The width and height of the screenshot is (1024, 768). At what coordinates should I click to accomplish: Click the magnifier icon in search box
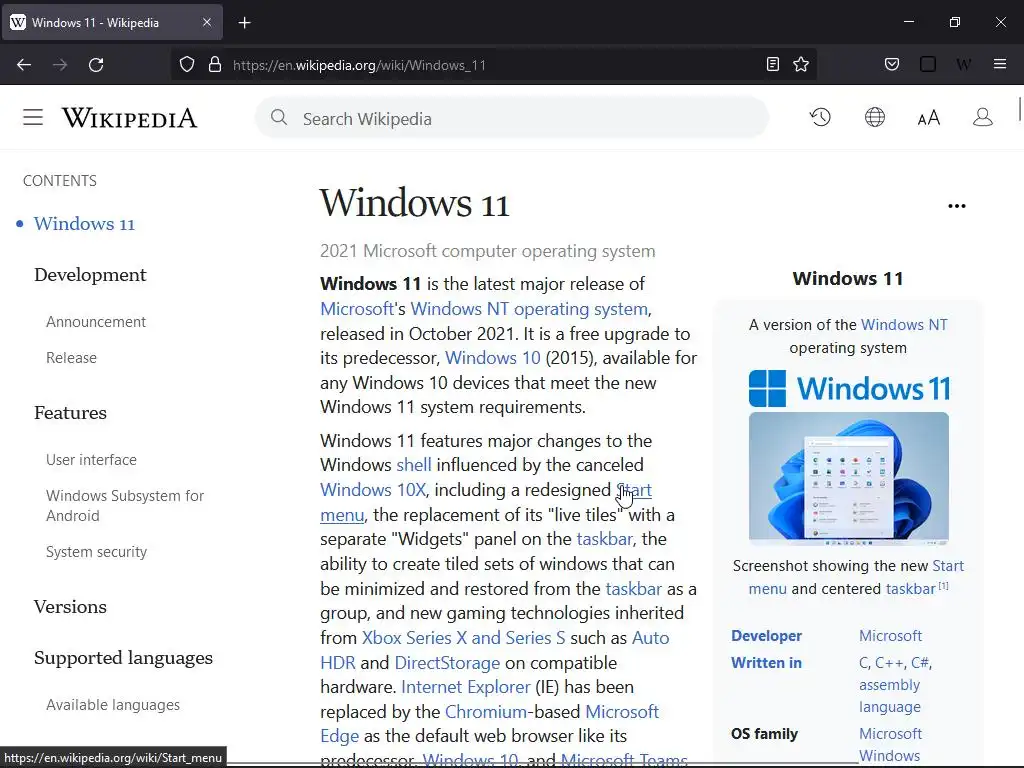click(x=279, y=118)
